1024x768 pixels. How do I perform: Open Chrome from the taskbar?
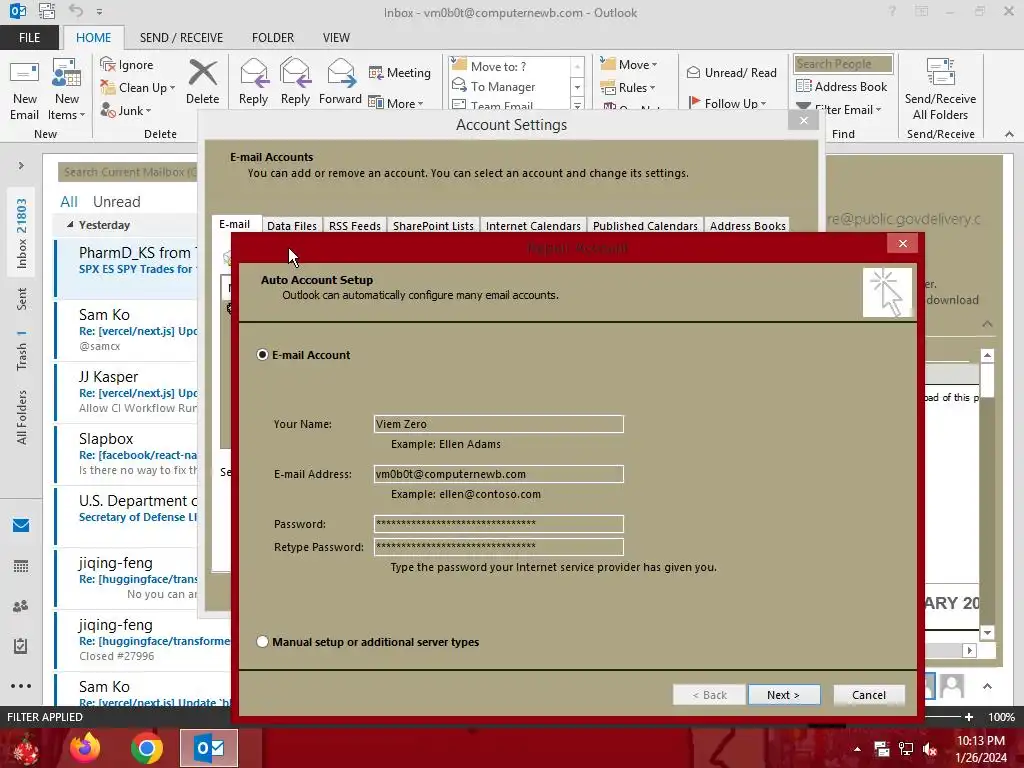pyautogui.click(x=146, y=748)
